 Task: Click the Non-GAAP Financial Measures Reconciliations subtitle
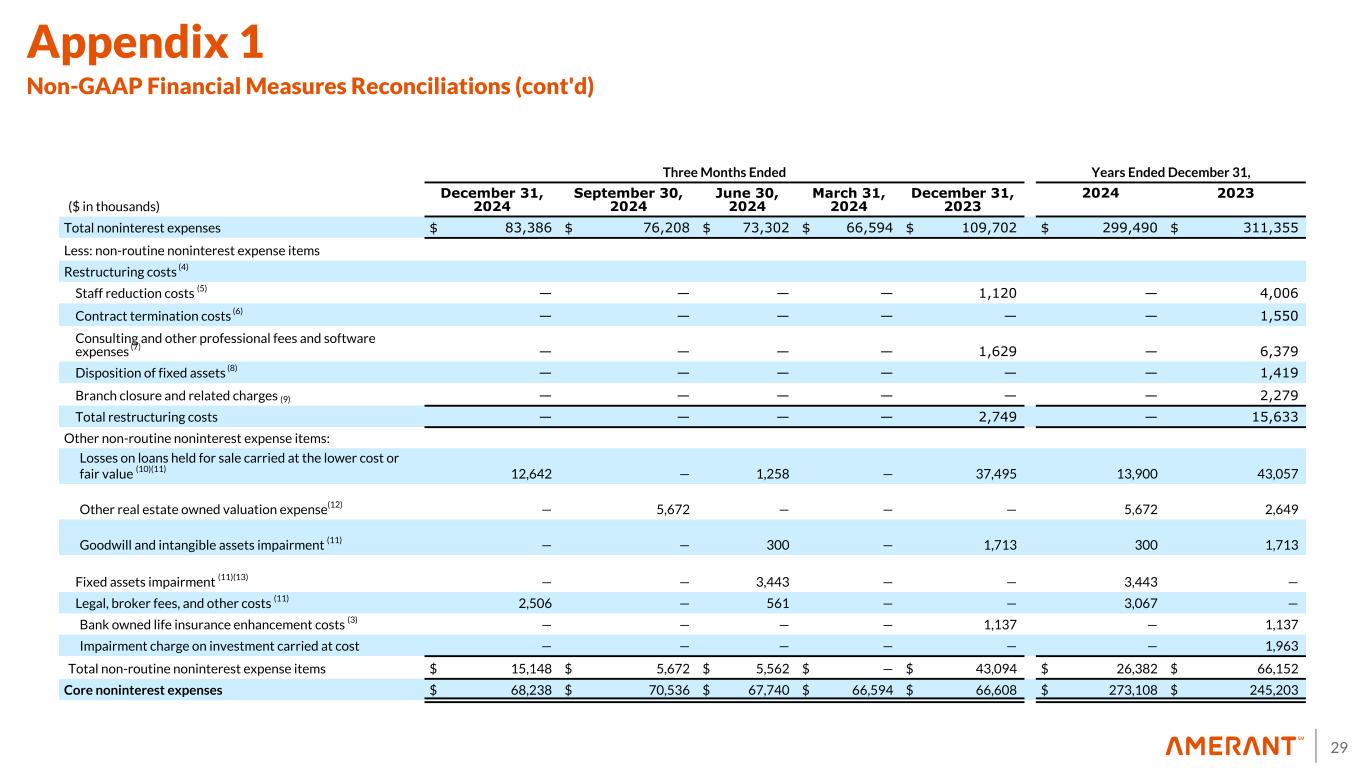[310, 87]
